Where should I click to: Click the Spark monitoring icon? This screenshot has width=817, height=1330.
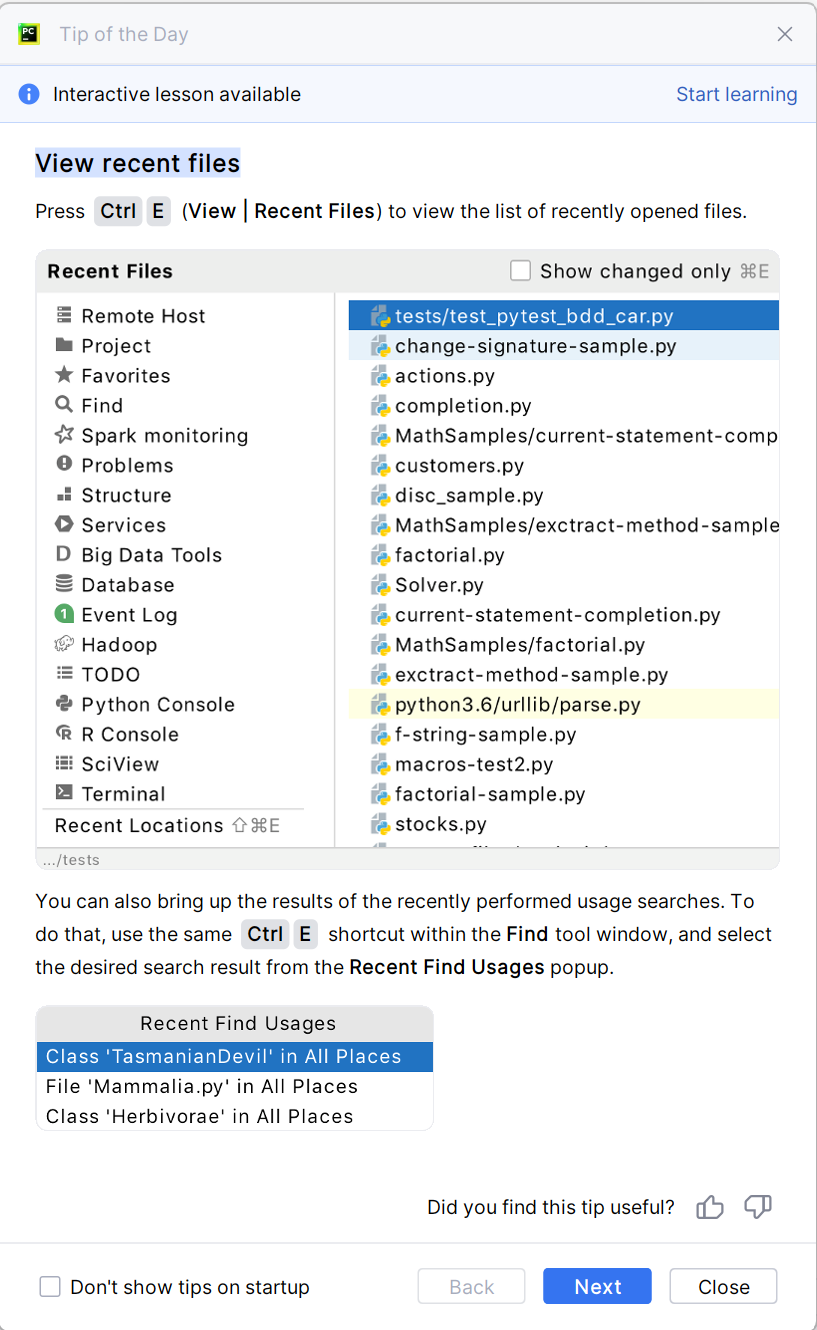(x=64, y=435)
